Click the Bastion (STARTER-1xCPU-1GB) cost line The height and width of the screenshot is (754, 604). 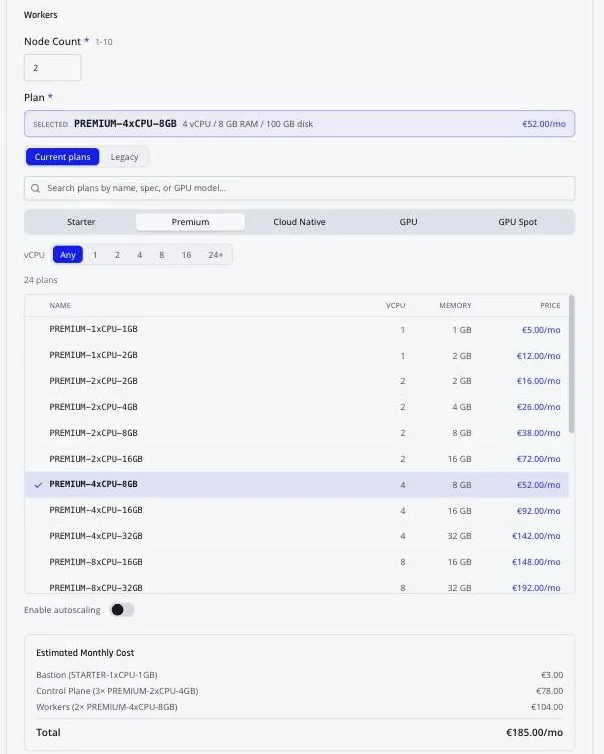click(x=299, y=675)
